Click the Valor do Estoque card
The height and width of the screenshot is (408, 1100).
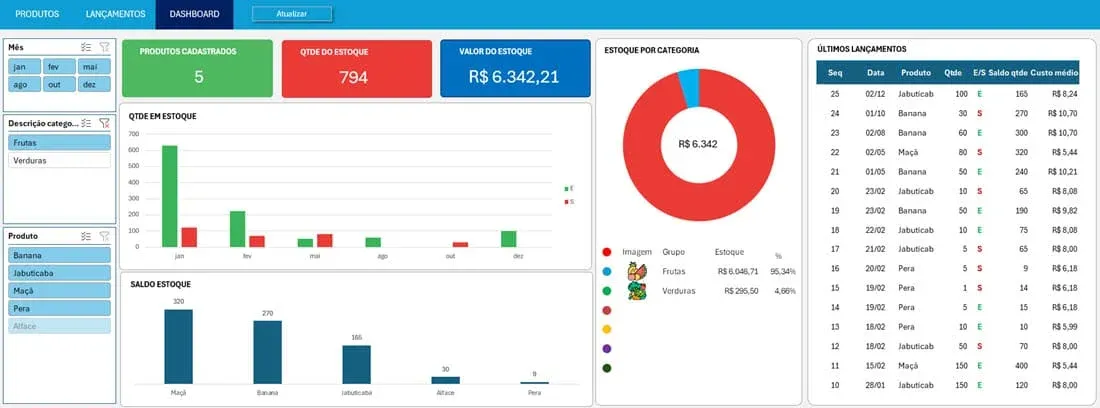[x=516, y=68]
